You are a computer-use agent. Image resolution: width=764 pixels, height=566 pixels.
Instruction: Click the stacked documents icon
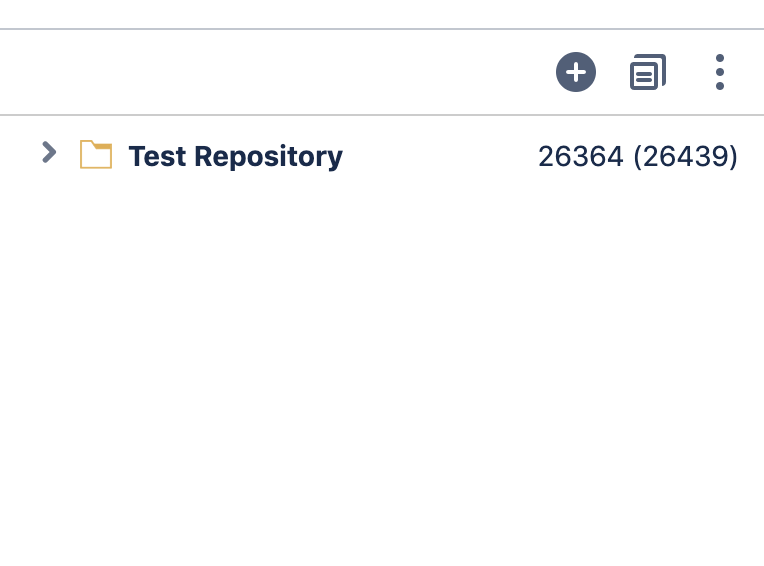(x=648, y=72)
